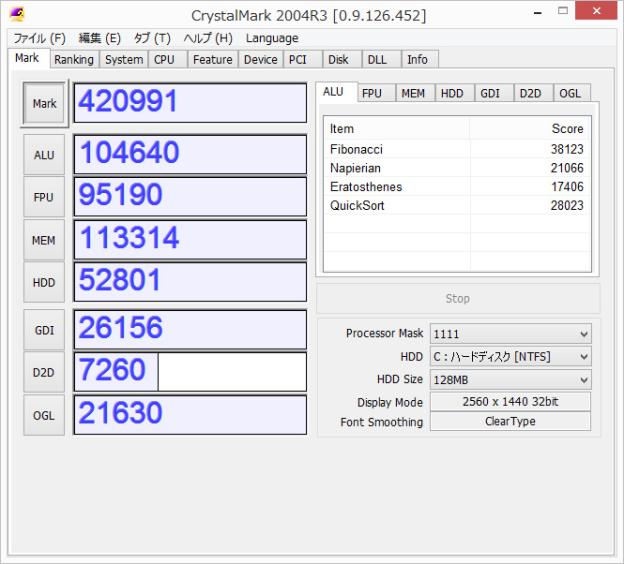Run the D2D benchmark button
The width and height of the screenshot is (624, 564).
44,373
